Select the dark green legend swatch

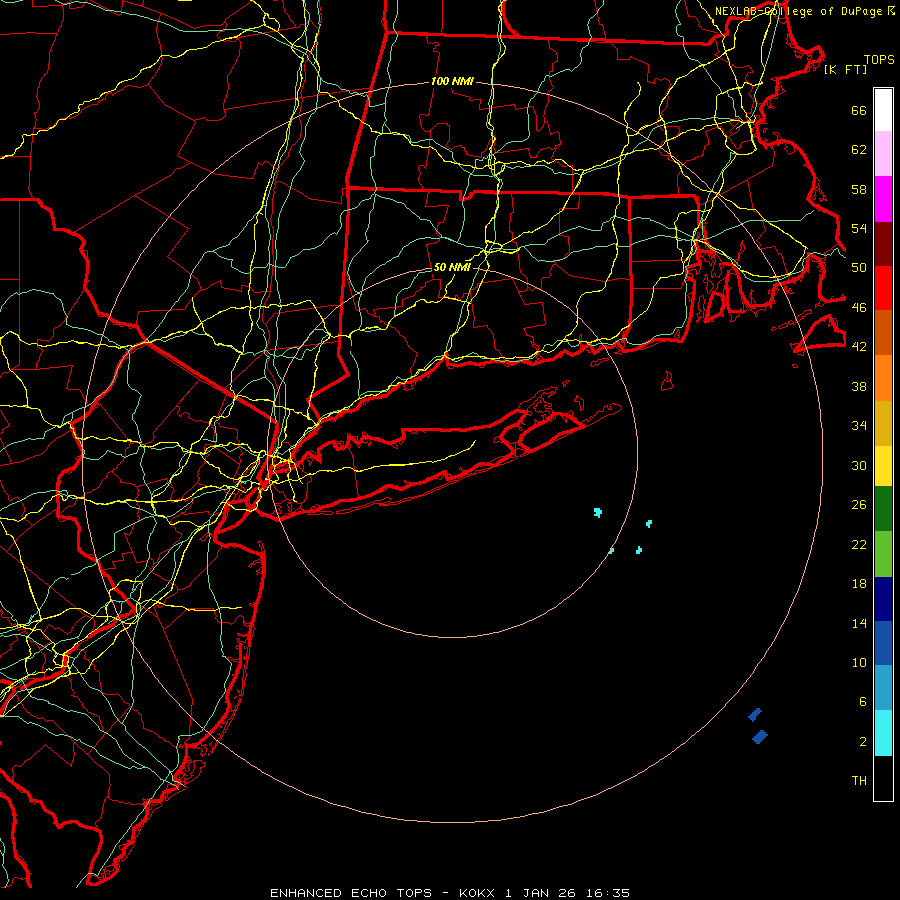coord(883,509)
